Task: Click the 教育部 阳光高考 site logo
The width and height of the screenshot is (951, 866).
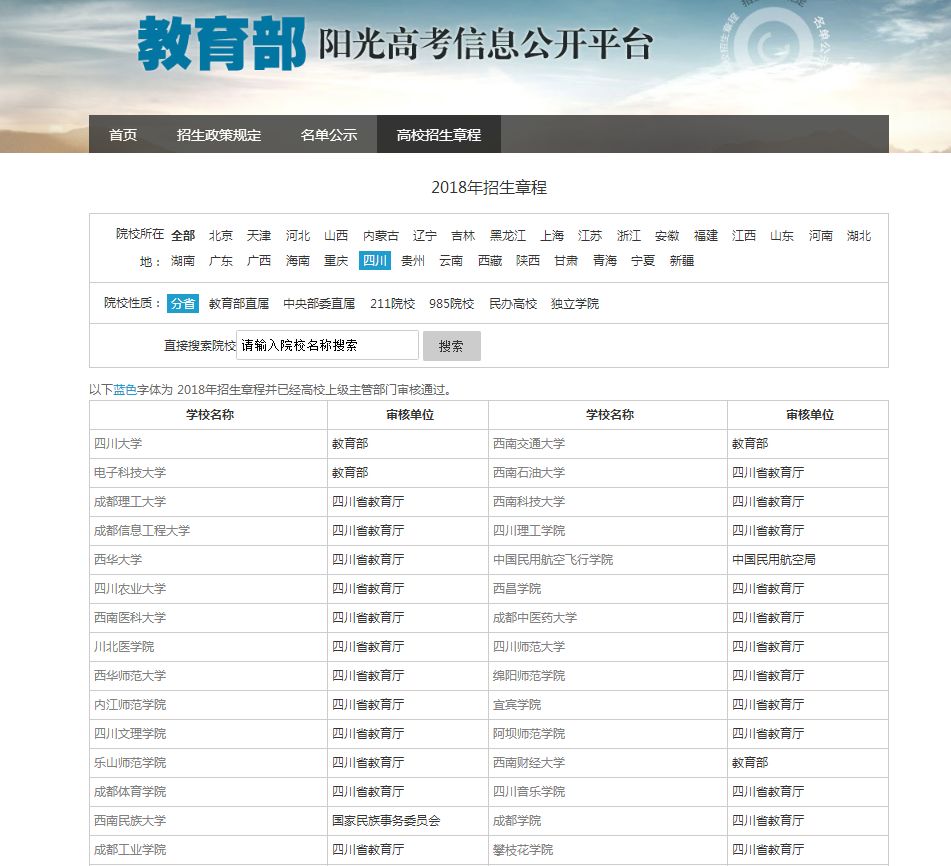Action: coord(395,44)
